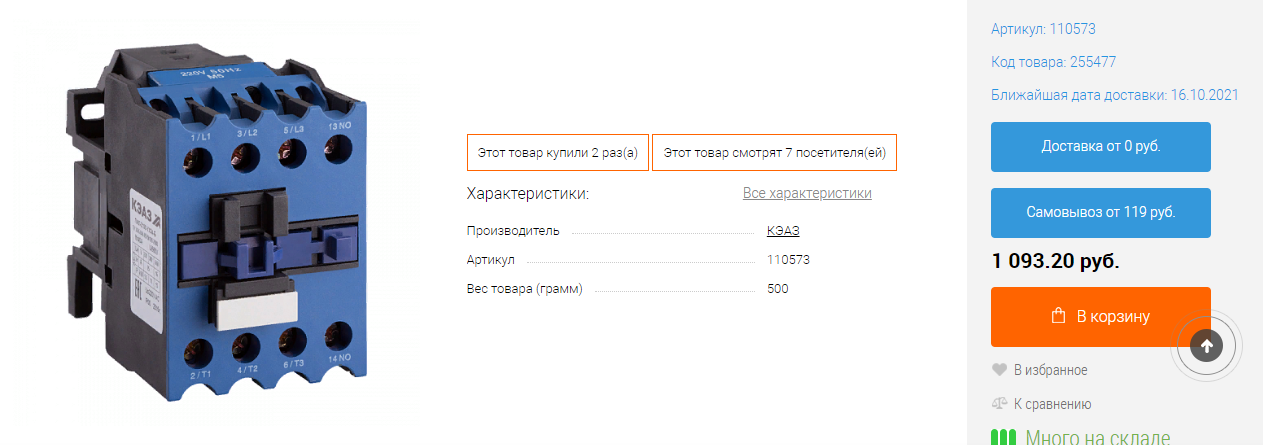Click the shopping bag icon in the orange button
The height and width of the screenshot is (445, 1263).
tap(1058, 316)
